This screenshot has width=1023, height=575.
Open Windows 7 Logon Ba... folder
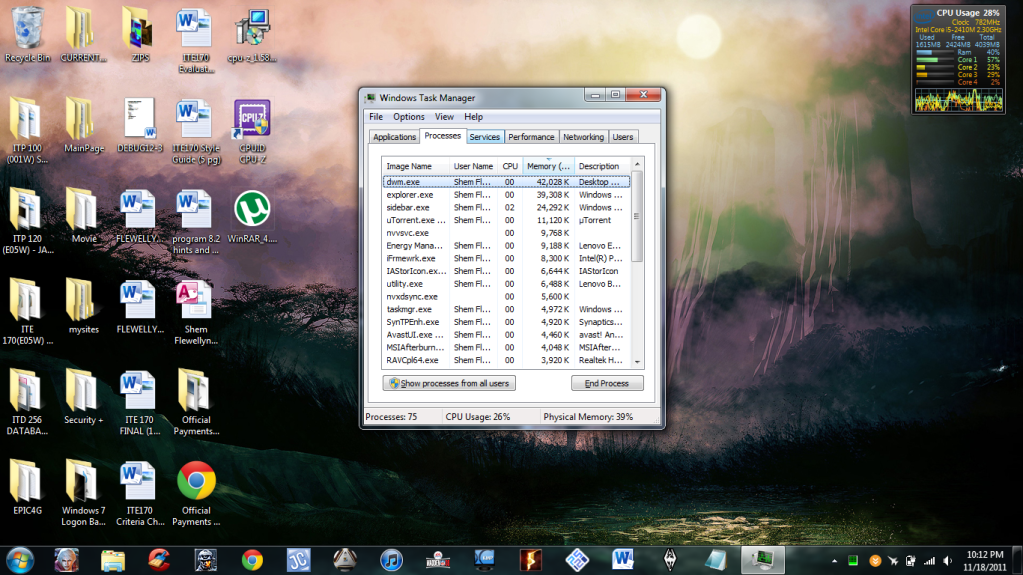84,493
